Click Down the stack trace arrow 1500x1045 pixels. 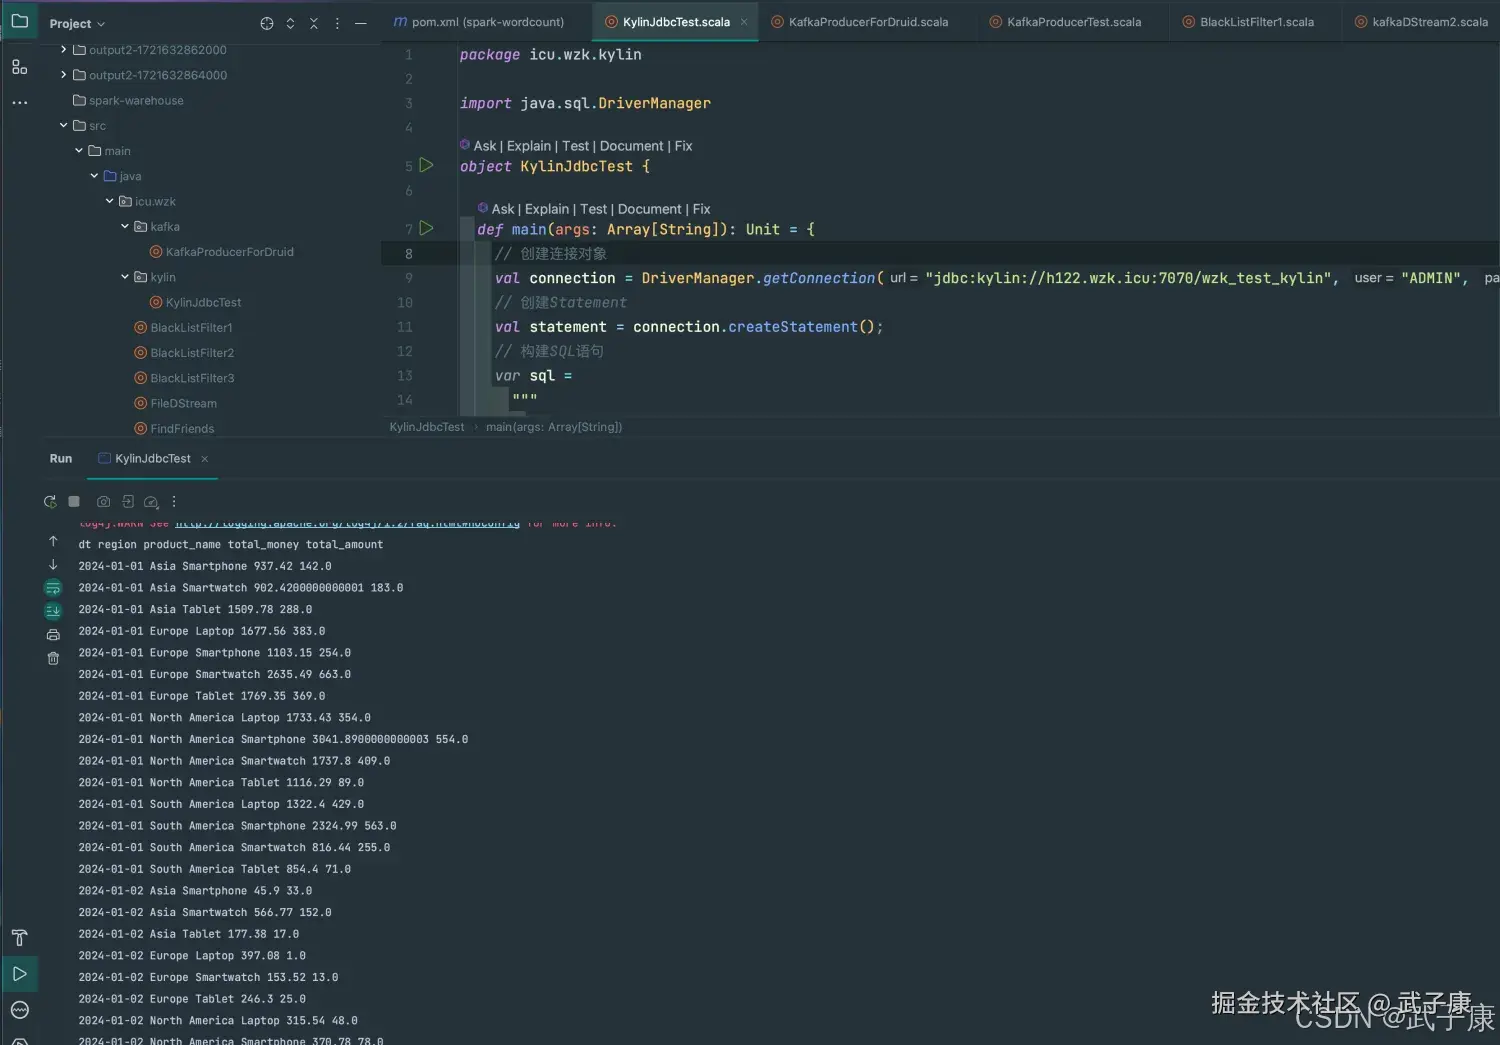pos(53,565)
